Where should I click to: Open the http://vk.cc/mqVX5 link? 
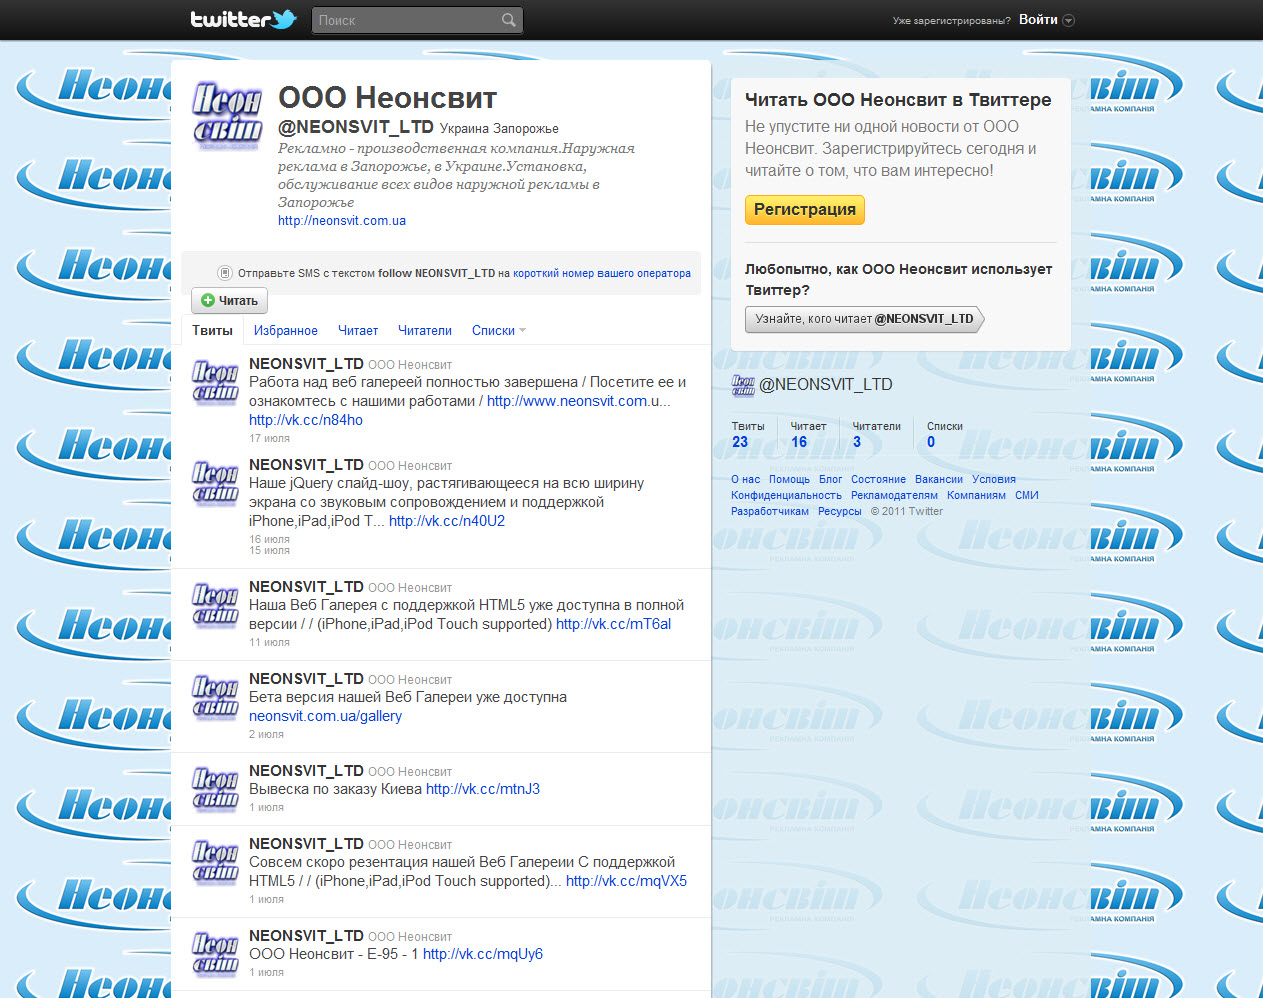pos(626,881)
